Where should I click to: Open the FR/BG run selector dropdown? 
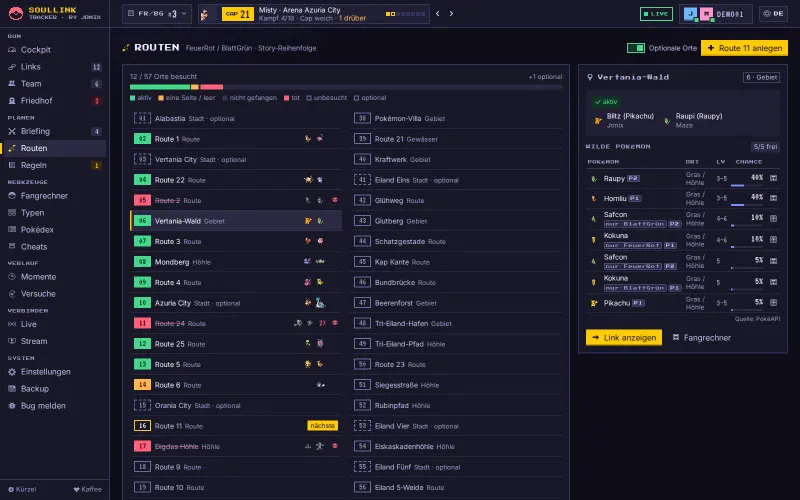coord(157,14)
